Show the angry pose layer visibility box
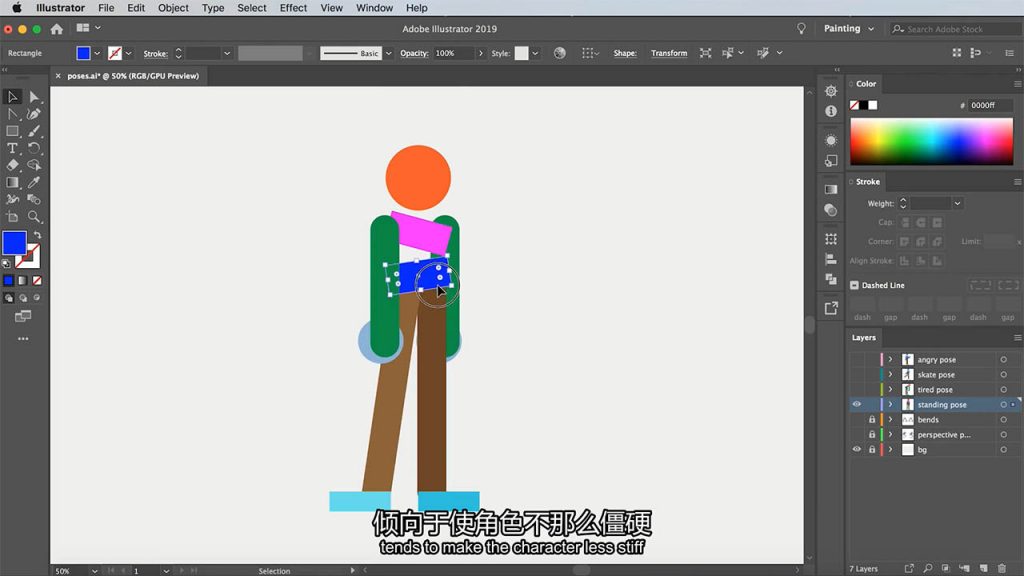 [x=856, y=359]
